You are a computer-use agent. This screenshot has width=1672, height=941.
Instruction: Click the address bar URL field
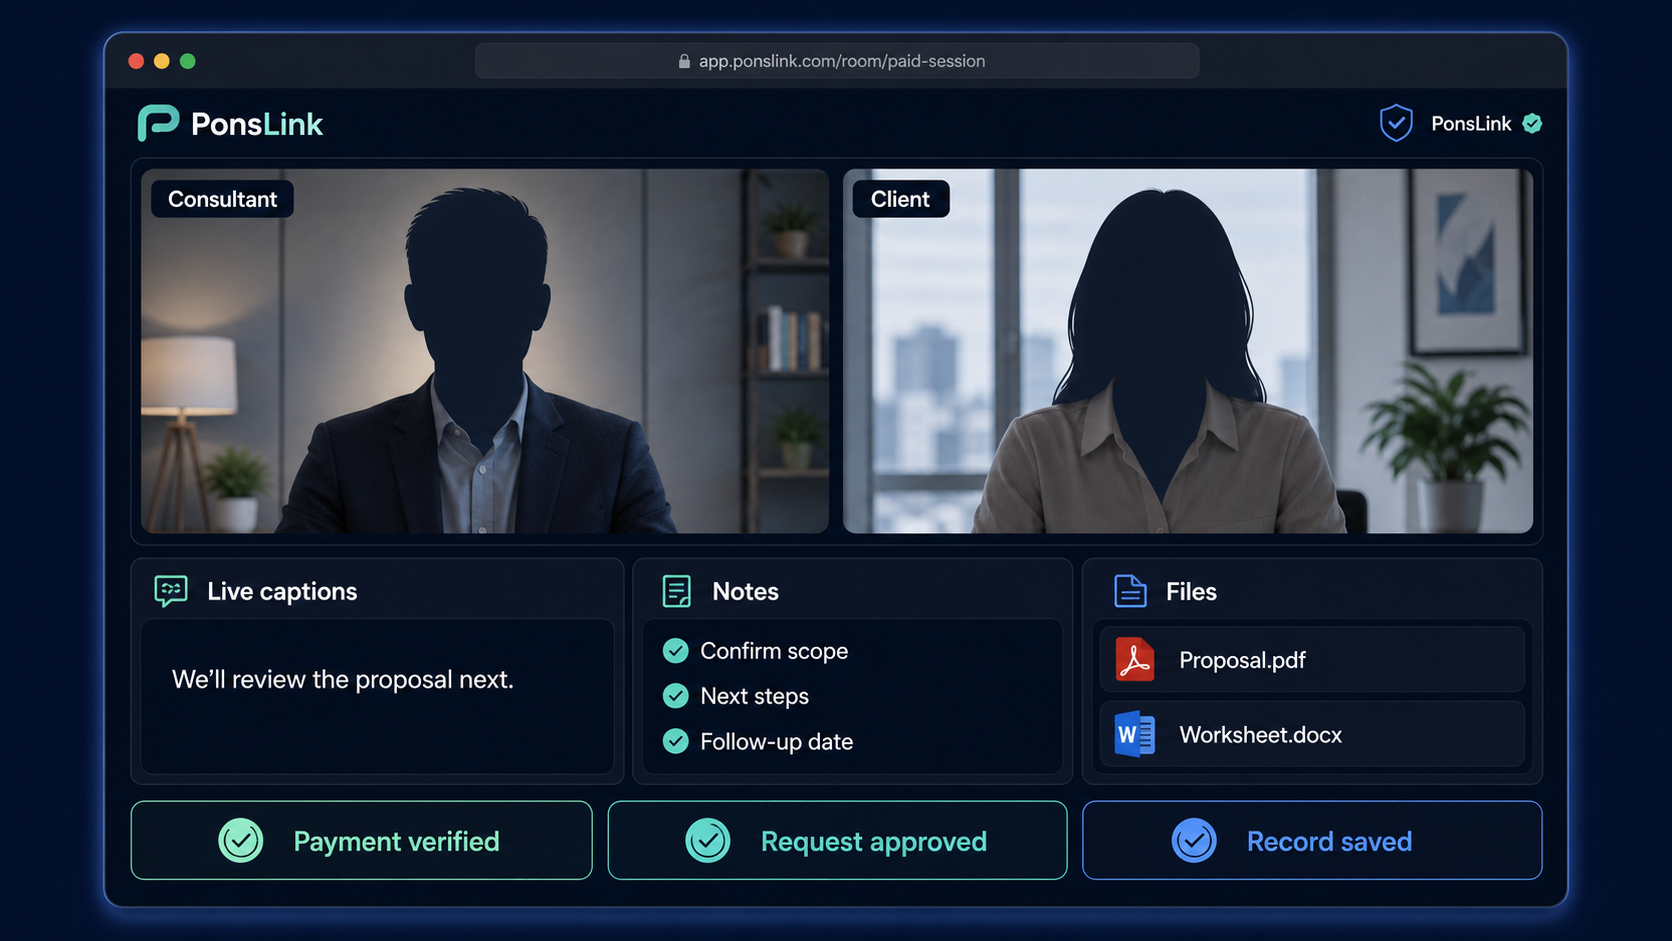click(x=837, y=61)
